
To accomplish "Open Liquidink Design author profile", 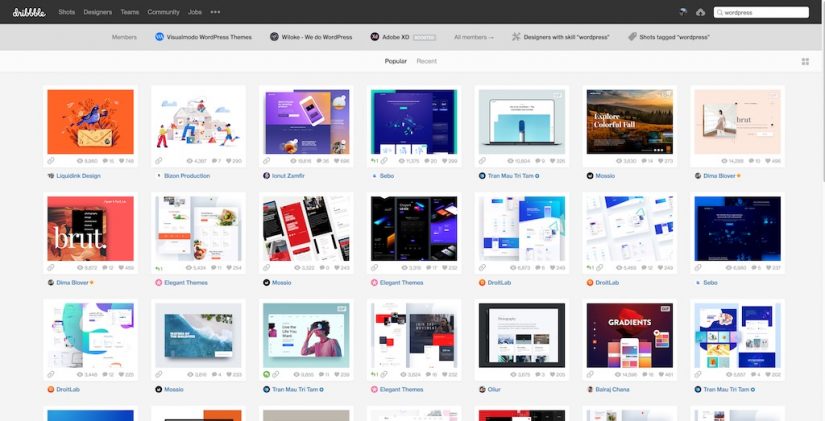I will (78, 176).
